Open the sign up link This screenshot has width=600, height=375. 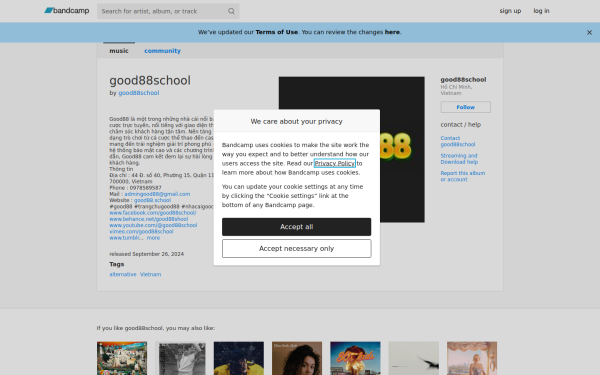[510, 11]
